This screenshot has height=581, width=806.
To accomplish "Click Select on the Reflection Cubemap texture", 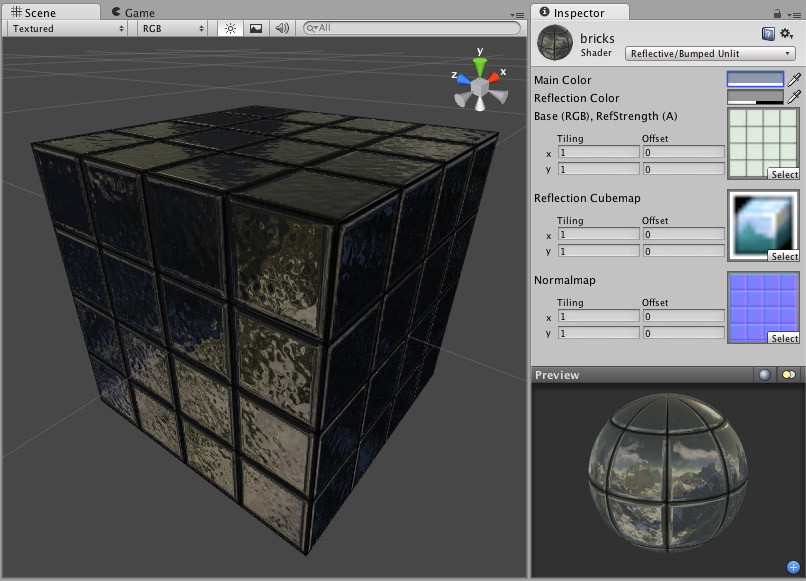I will tap(784, 256).
